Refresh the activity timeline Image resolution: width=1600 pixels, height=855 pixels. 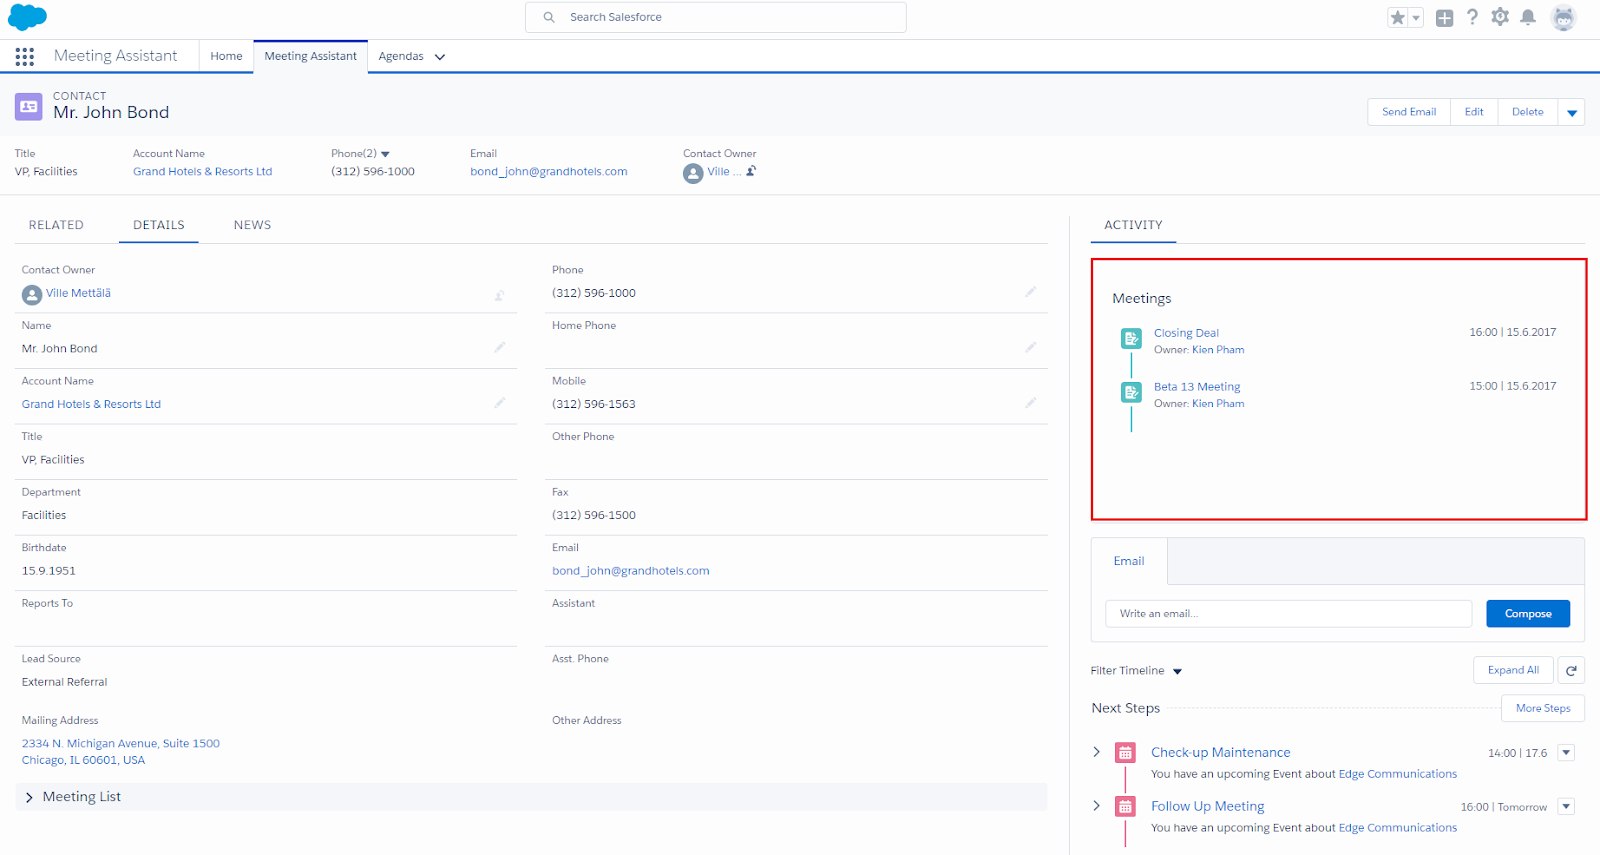pos(1571,671)
